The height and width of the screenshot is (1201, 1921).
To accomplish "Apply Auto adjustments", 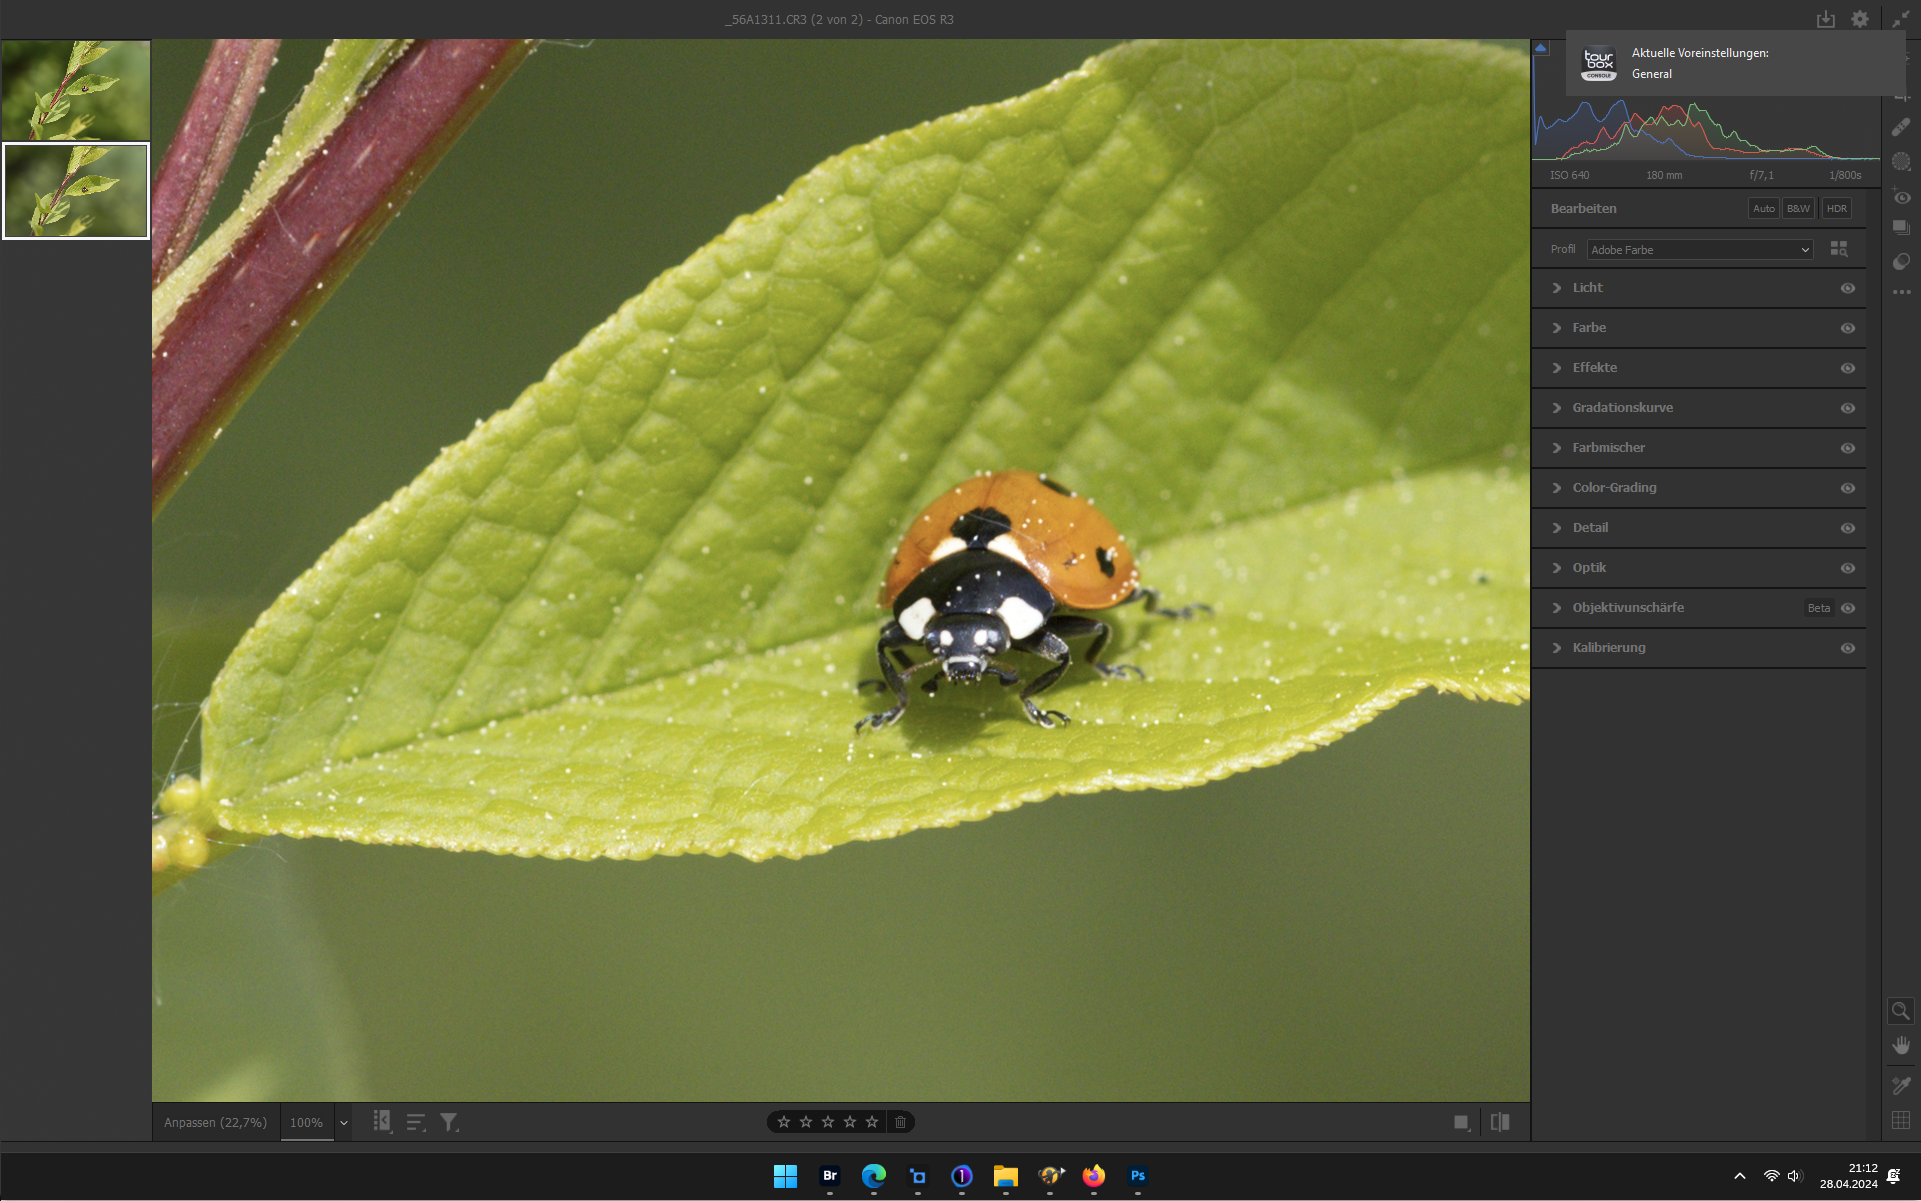I will pyautogui.click(x=1762, y=208).
